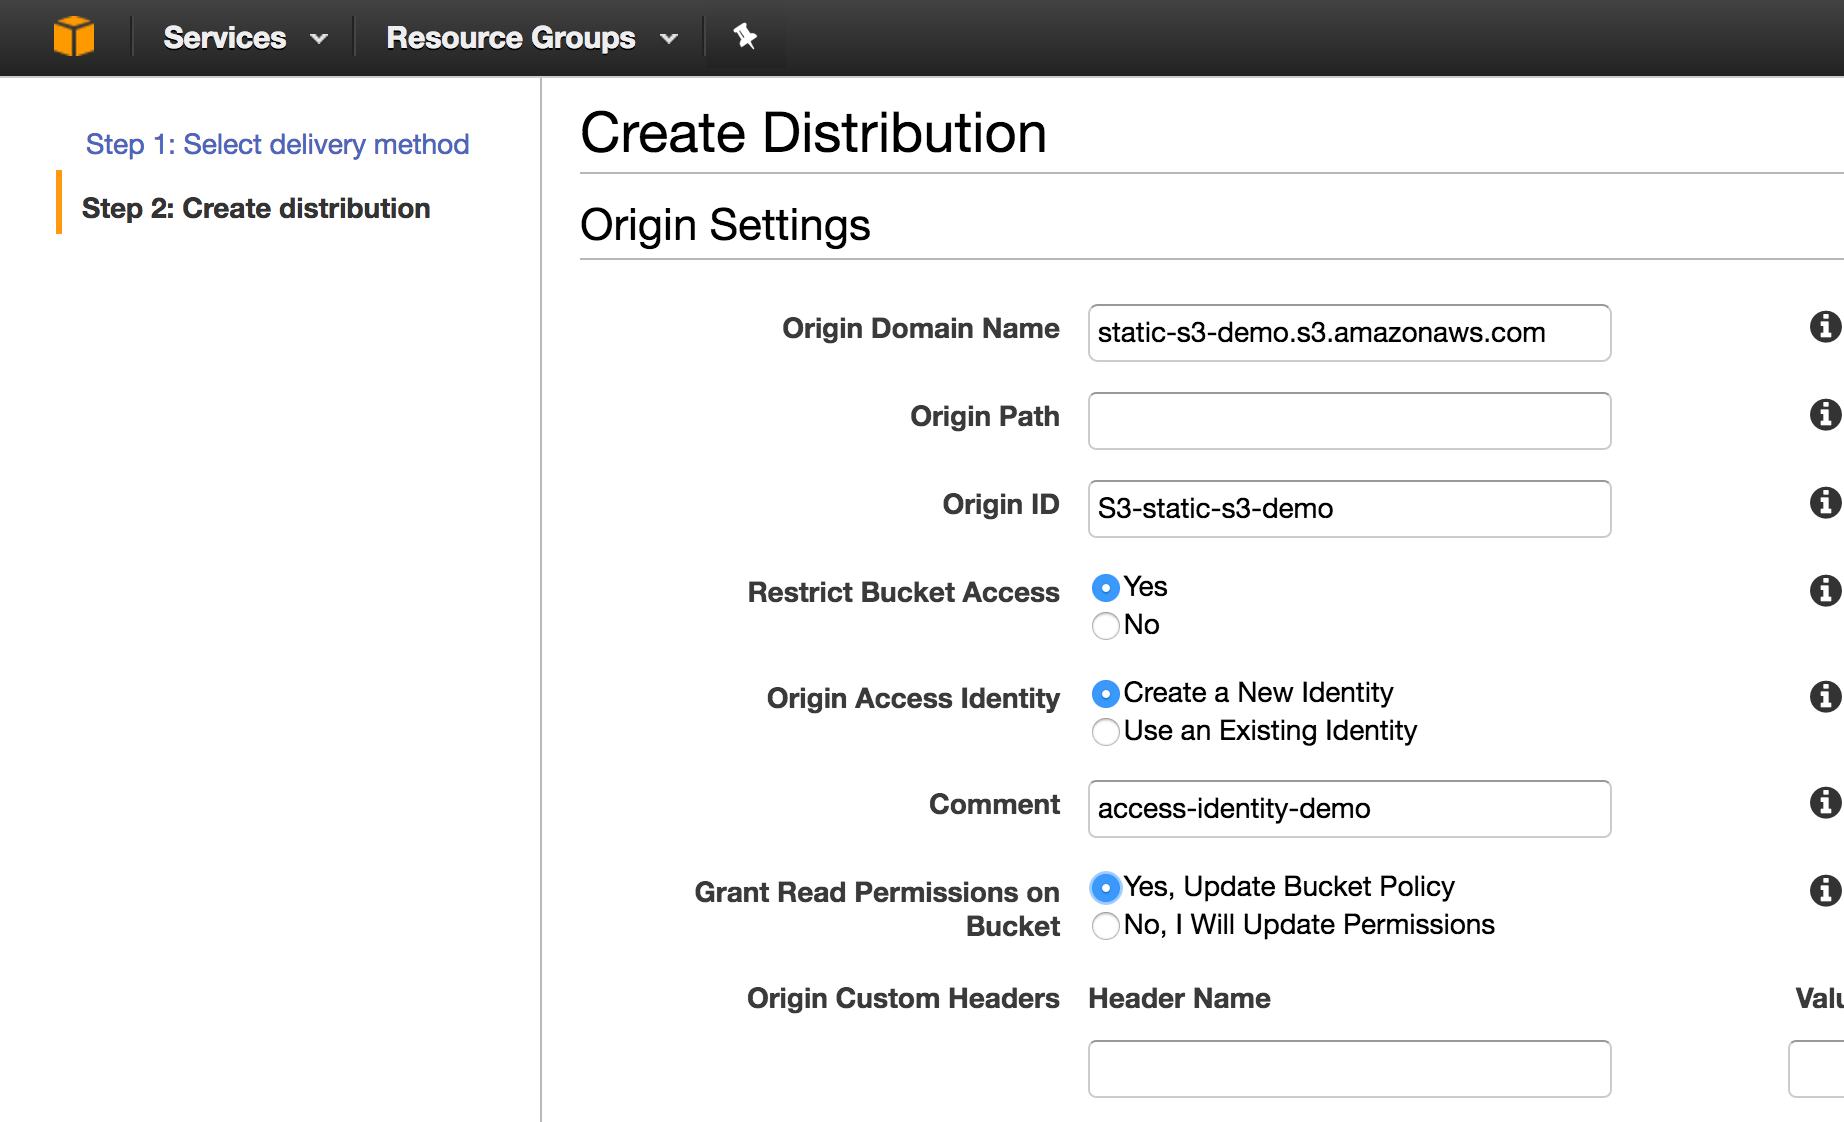
Task: Click the AWS cube logo icon
Action: coord(74,37)
